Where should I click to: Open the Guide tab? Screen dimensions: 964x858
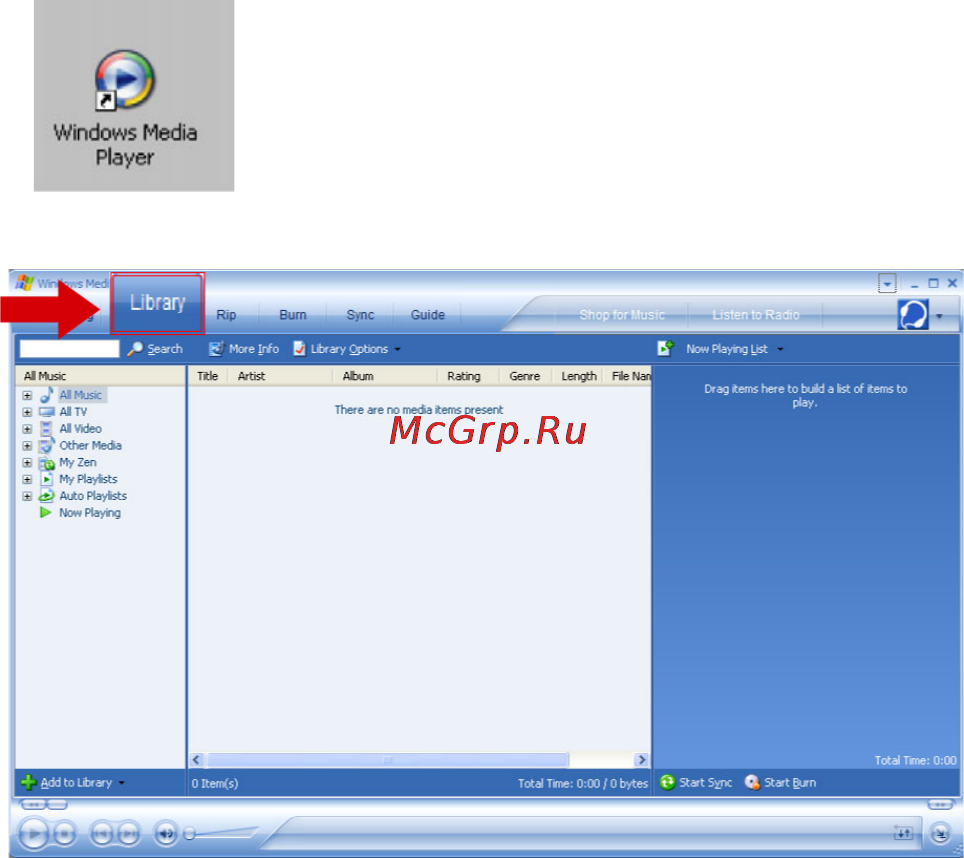(428, 315)
